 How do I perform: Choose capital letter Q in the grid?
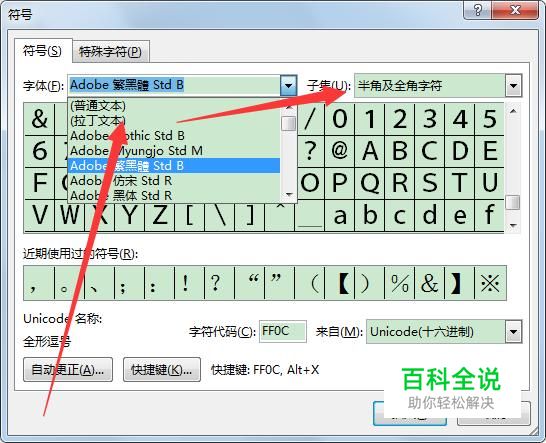pos(369,183)
